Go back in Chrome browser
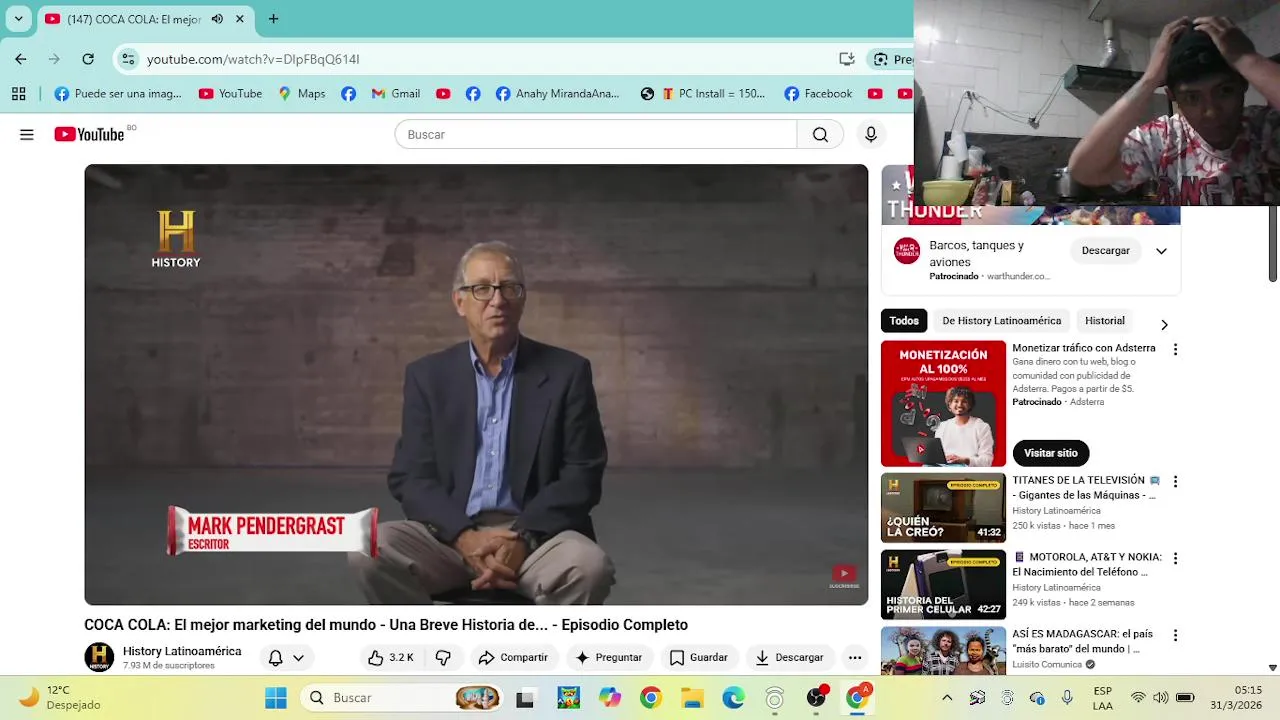 pos(21,59)
